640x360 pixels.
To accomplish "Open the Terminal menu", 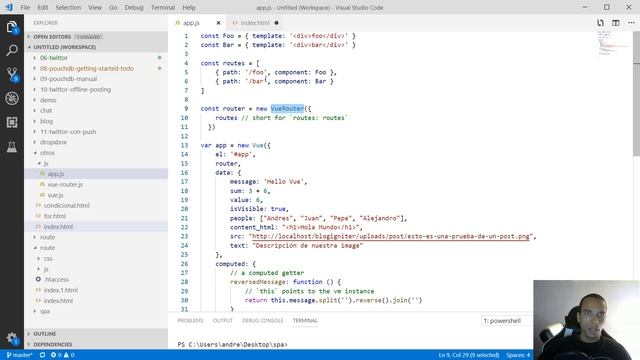I will (163, 7).
